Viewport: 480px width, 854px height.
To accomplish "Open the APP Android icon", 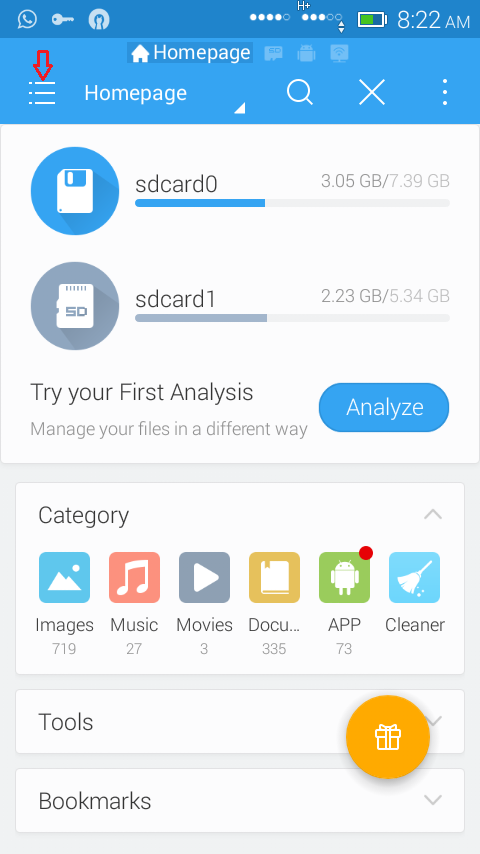I will click(344, 577).
